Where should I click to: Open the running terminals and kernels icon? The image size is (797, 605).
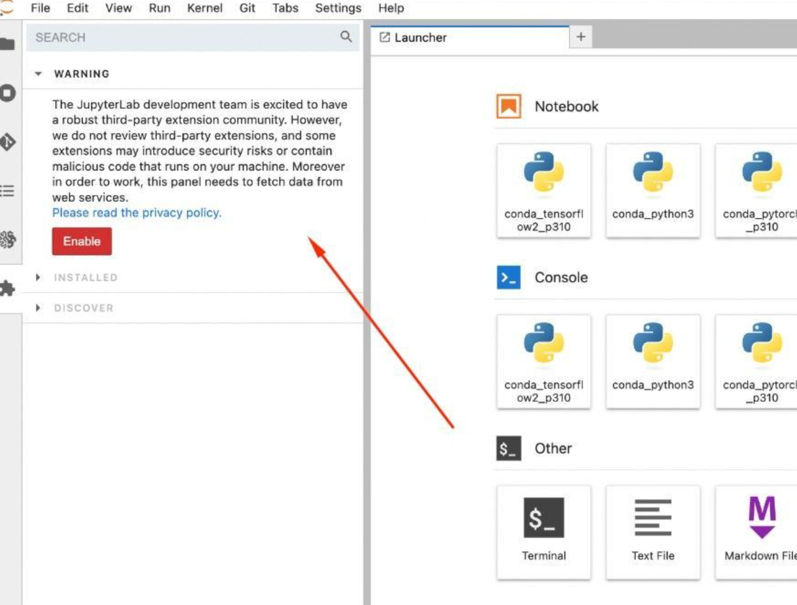click(8, 93)
